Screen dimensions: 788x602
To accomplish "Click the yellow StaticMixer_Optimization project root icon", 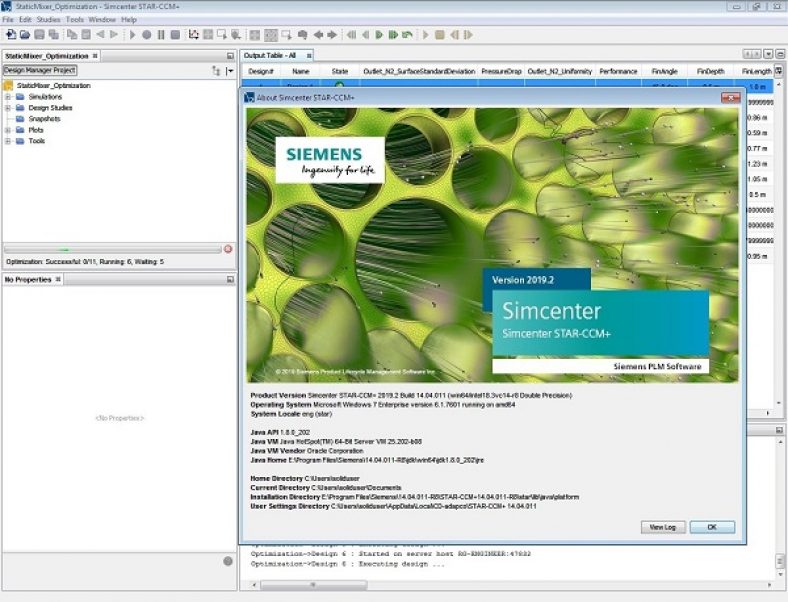I will [x=9, y=85].
